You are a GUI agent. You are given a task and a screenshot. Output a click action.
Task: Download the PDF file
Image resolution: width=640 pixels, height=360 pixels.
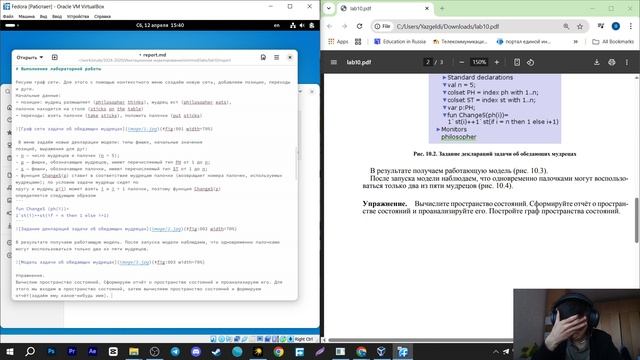(x=597, y=62)
